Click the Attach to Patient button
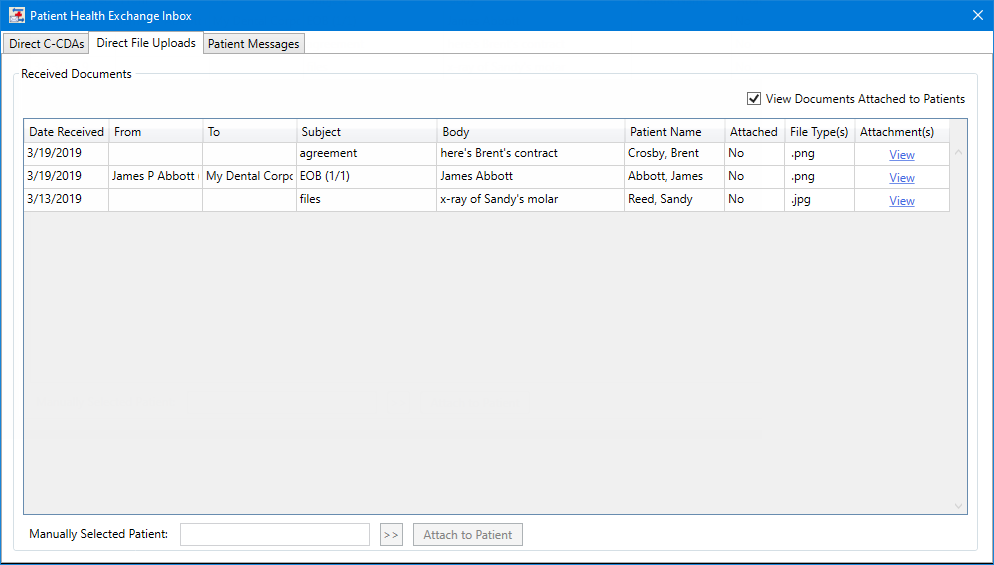The image size is (994, 565). (x=467, y=535)
